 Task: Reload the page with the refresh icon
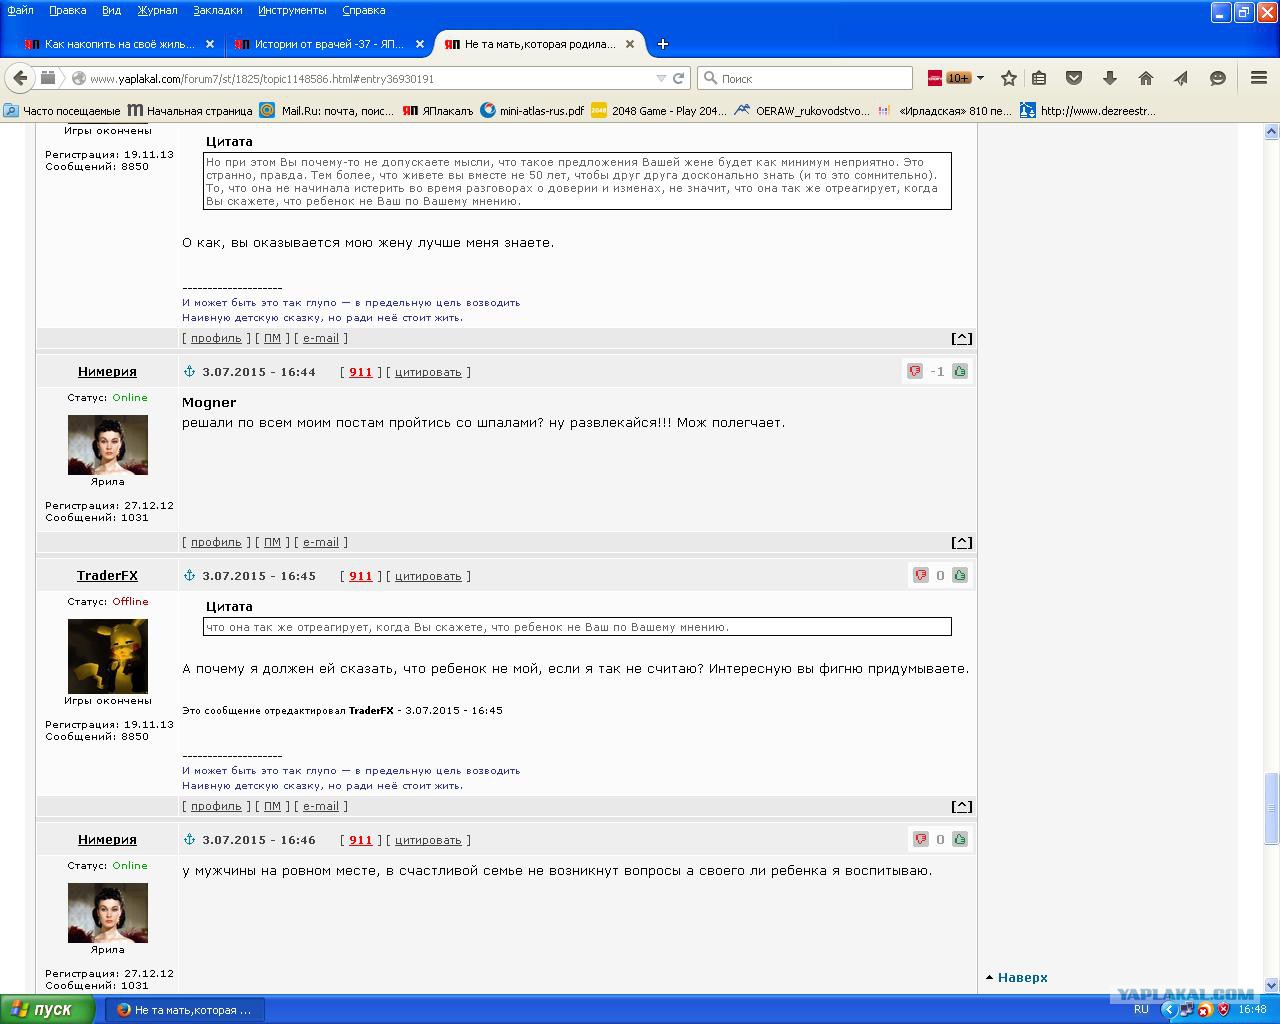click(679, 78)
